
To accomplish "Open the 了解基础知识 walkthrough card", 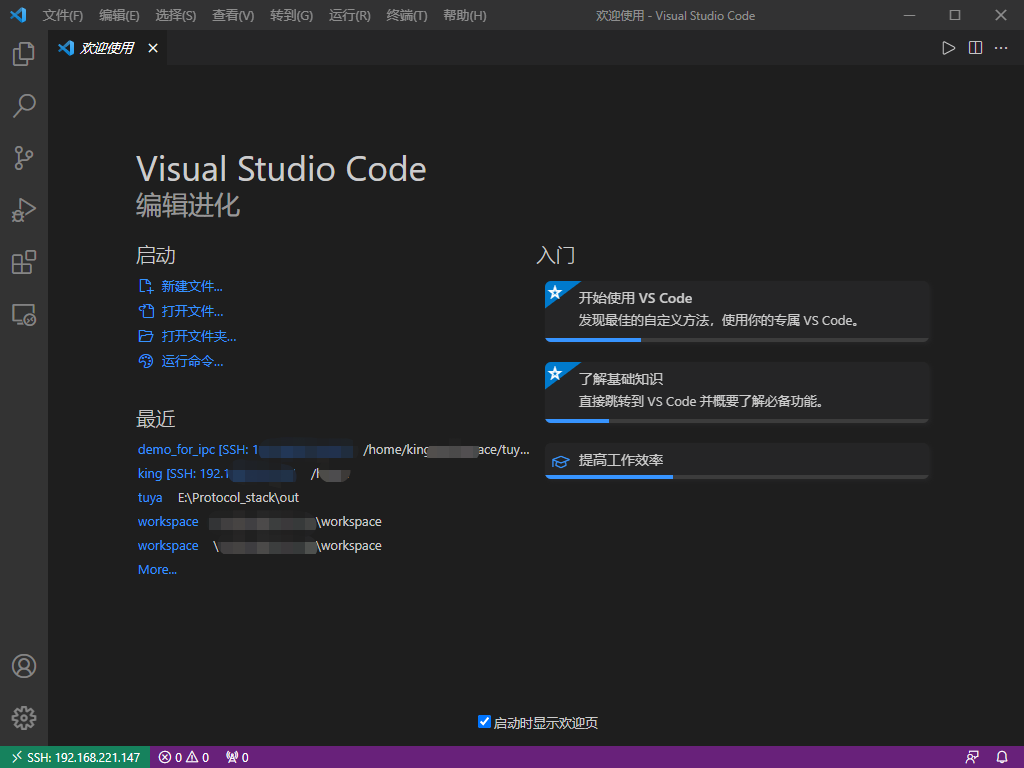I will pyautogui.click(x=737, y=392).
